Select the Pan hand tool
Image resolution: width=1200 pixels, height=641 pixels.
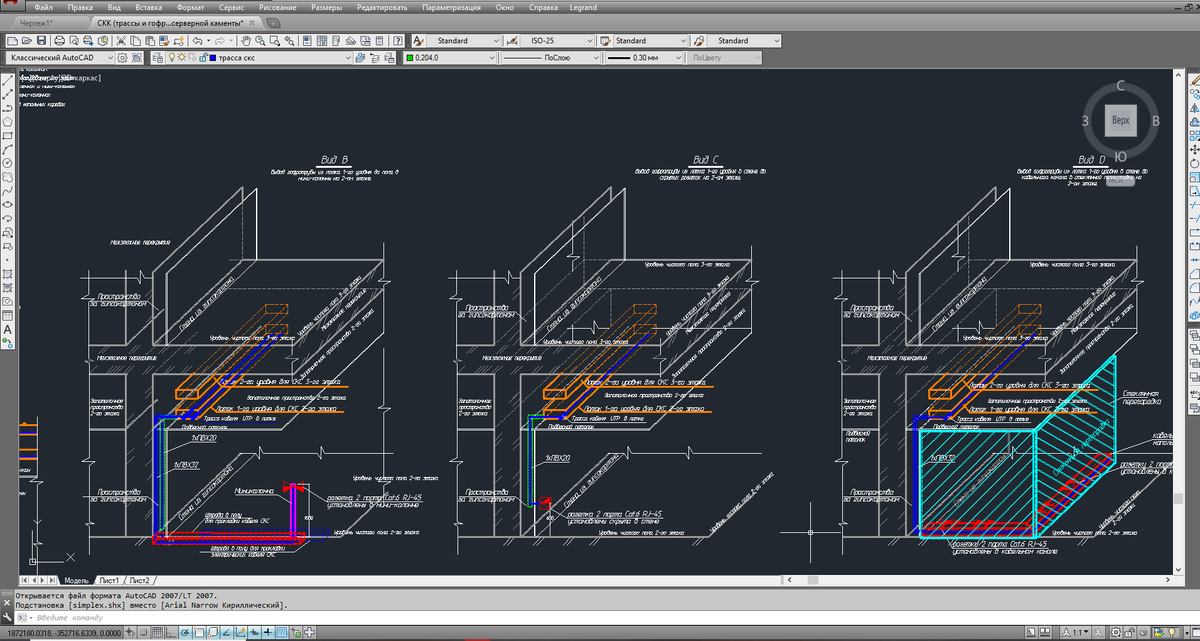(x=245, y=41)
